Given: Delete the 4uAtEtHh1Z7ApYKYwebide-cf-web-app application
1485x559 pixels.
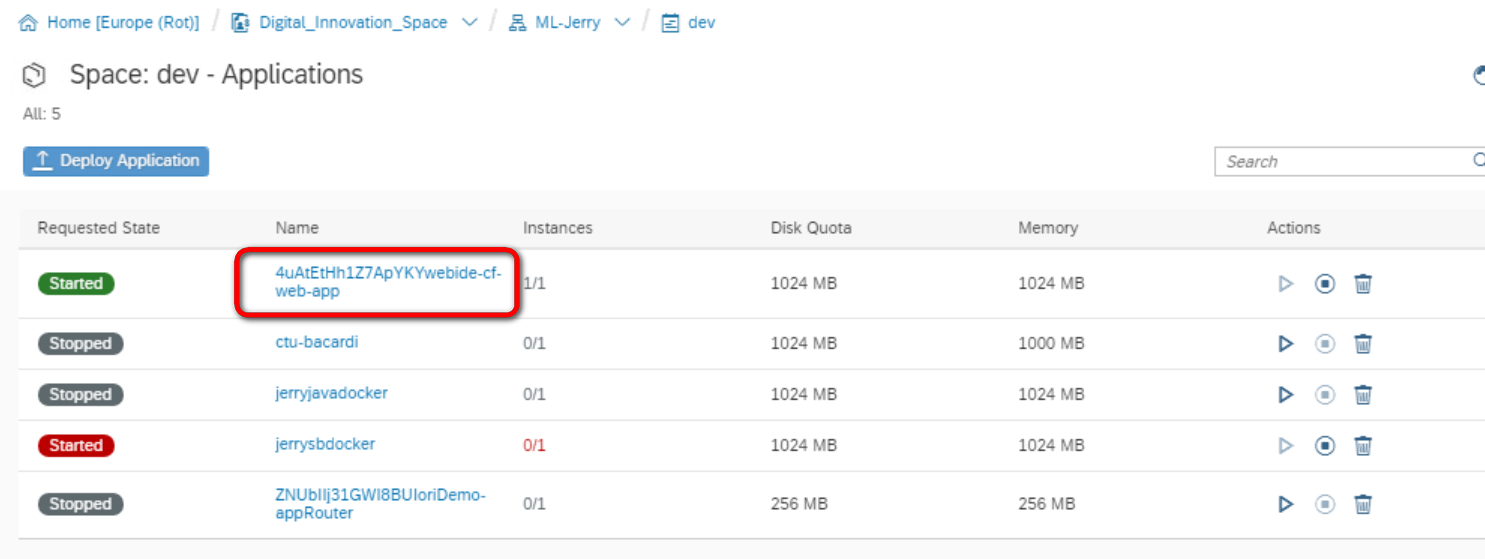Looking at the screenshot, I should click(x=1362, y=284).
